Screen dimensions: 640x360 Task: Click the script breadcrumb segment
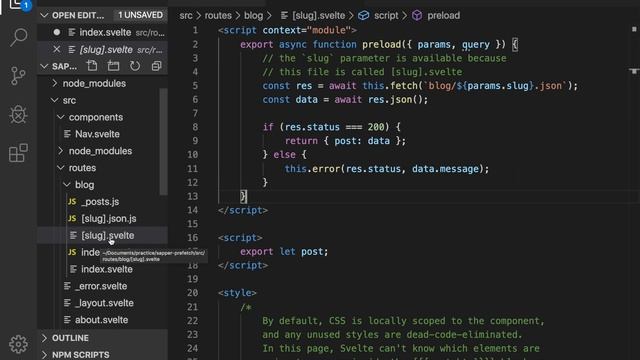[386, 16]
